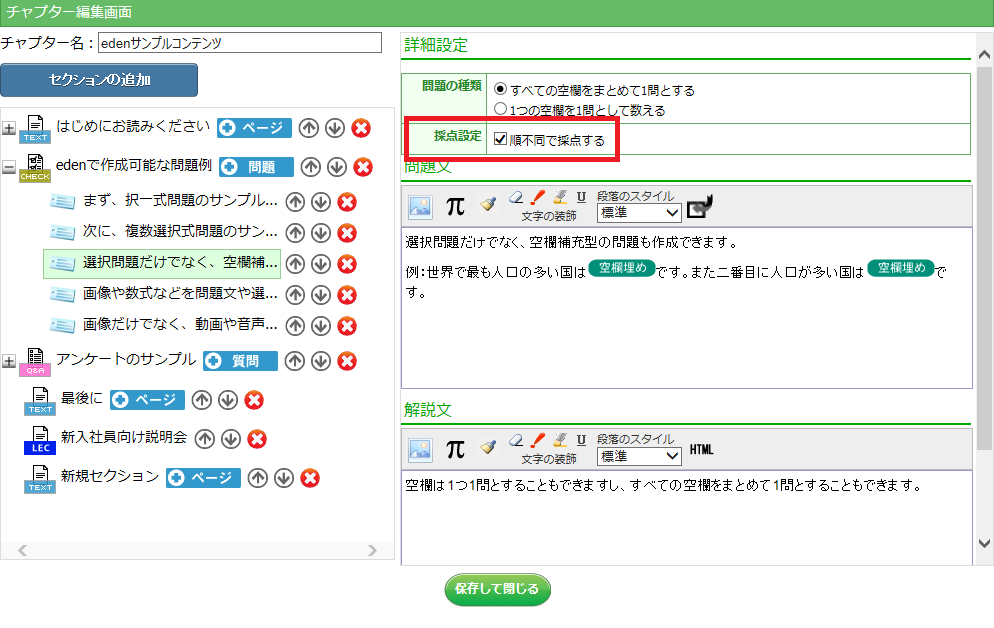994x628 pixels.
Task: Move はじめにお読みください section down
Action: point(335,128)
